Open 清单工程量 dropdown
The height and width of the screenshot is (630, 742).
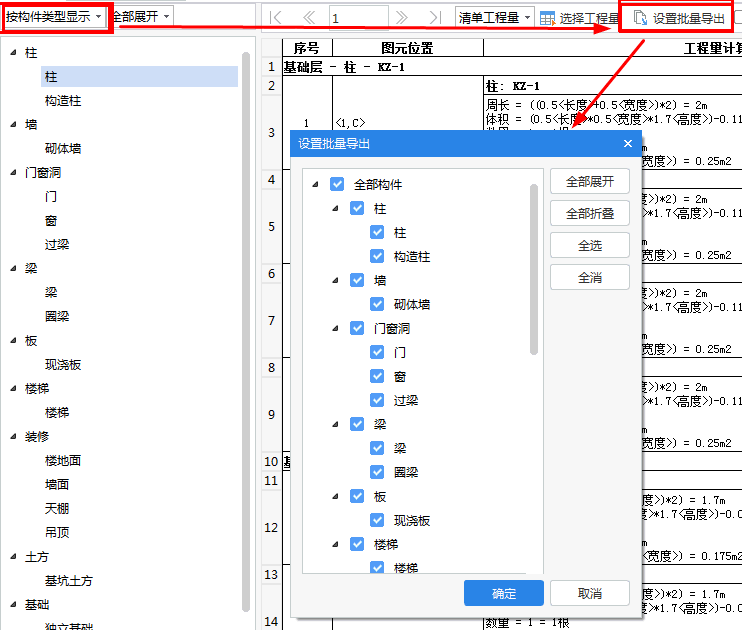pos(494,18)
